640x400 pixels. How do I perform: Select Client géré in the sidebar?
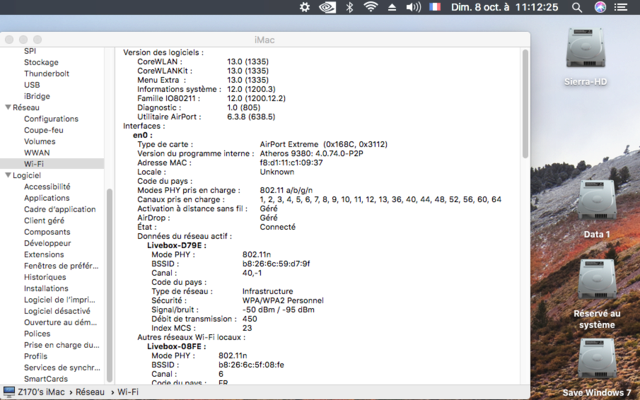pos(44,221)
